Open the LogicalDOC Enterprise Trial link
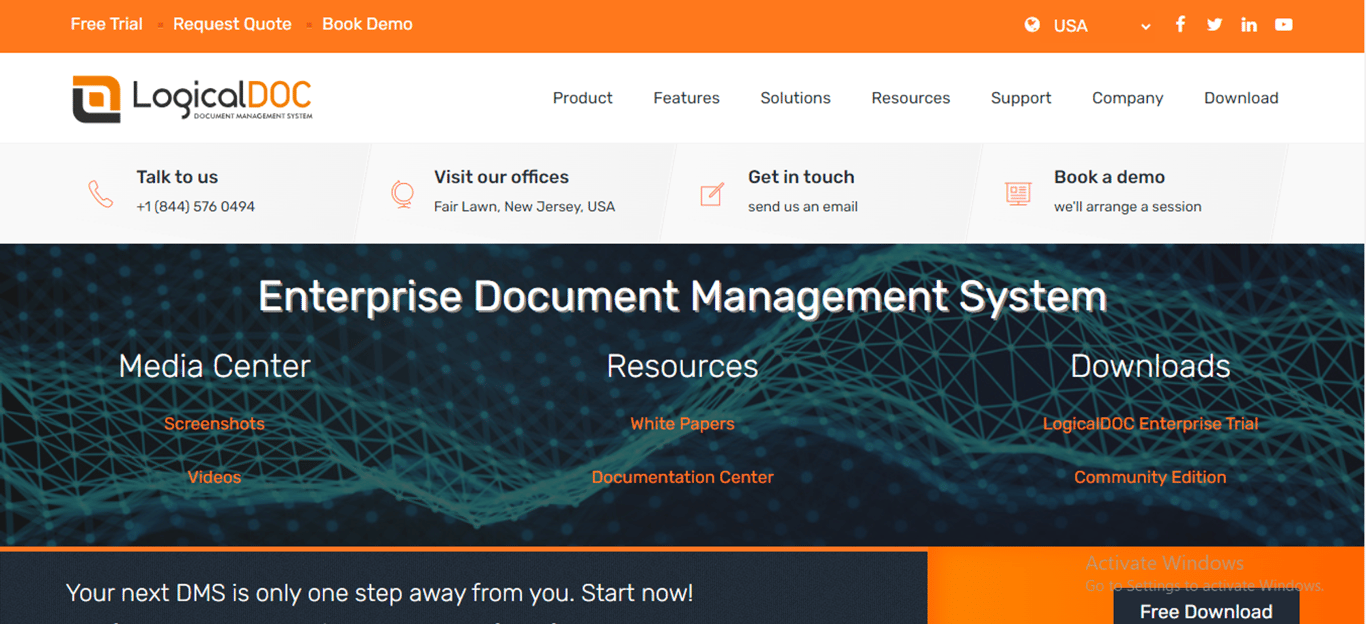 1150,423
